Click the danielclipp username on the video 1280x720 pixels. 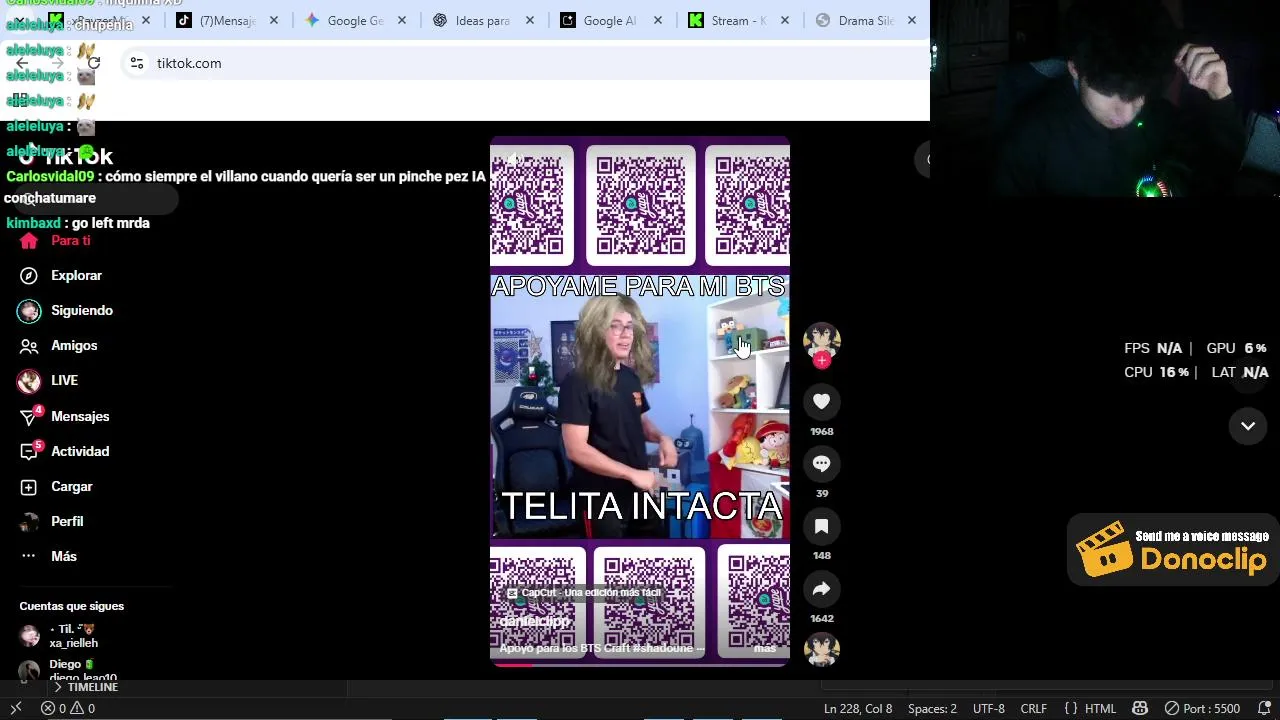pyautogui.click(x=534, y=621)
